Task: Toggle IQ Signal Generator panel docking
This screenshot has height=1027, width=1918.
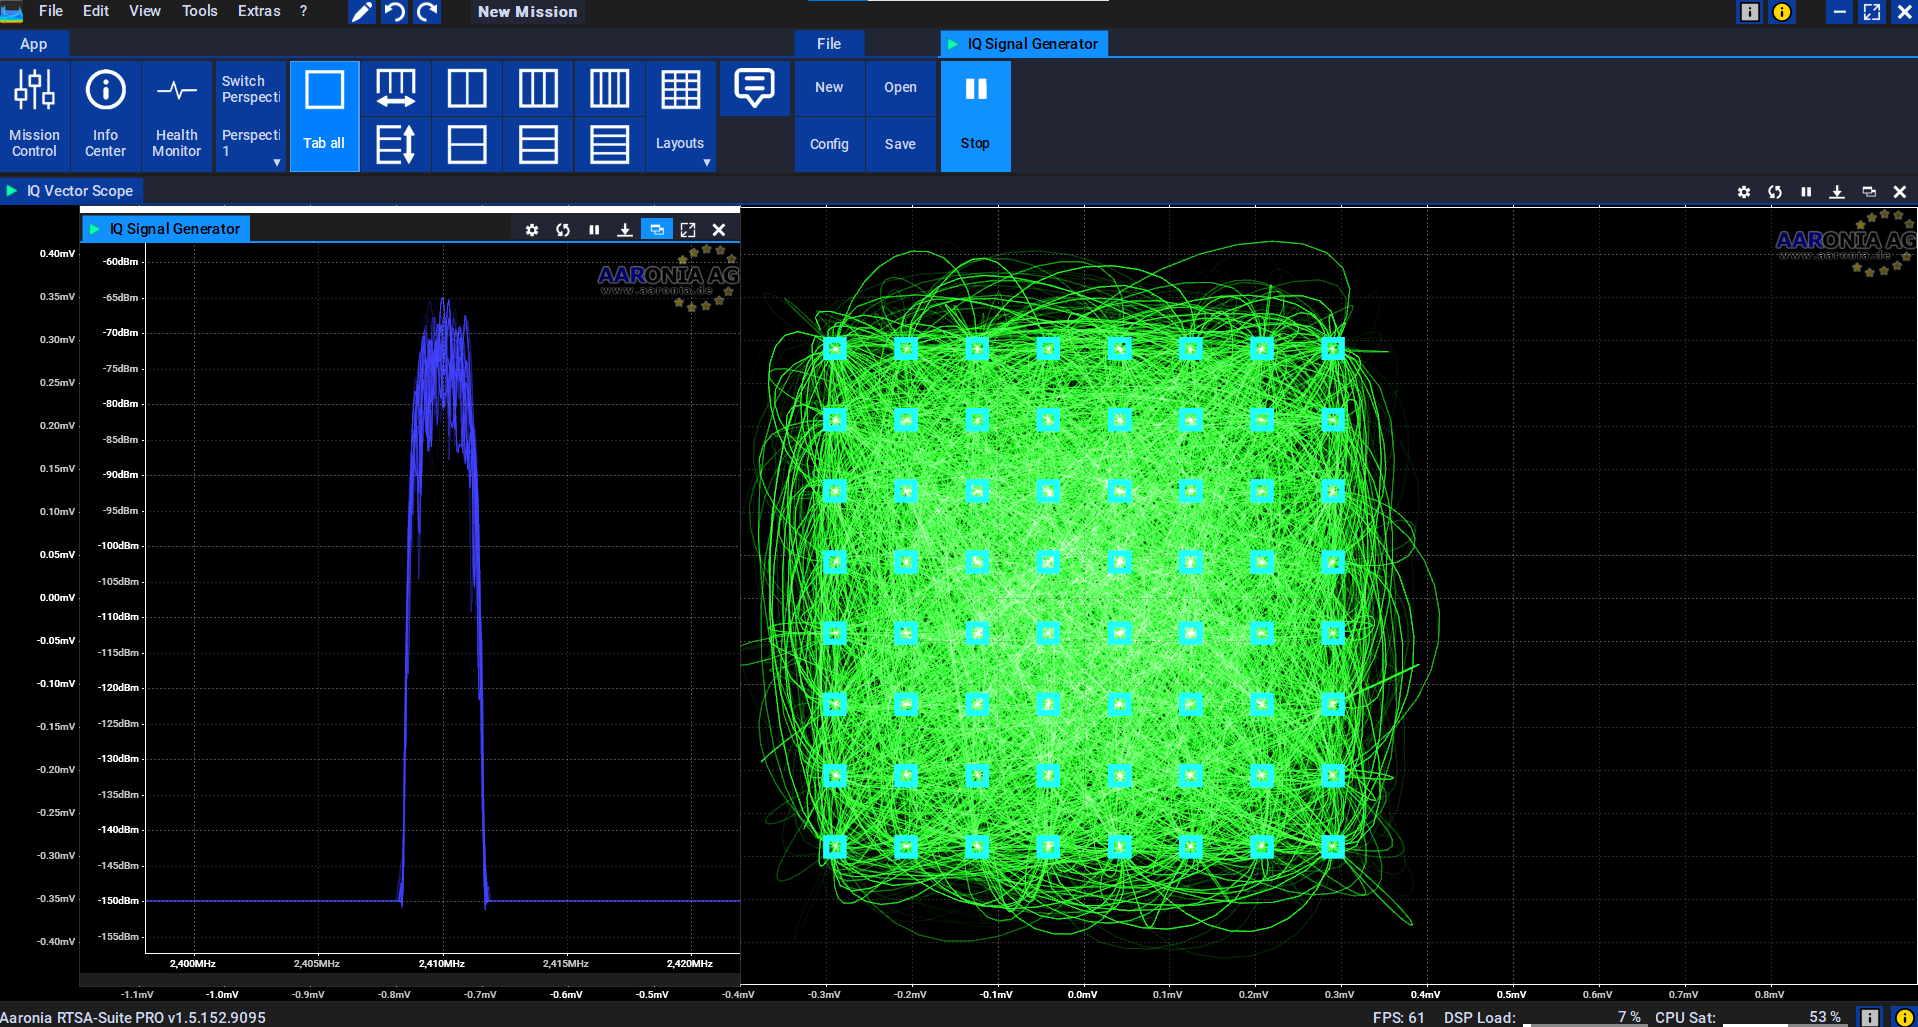Action: point(656,230)
